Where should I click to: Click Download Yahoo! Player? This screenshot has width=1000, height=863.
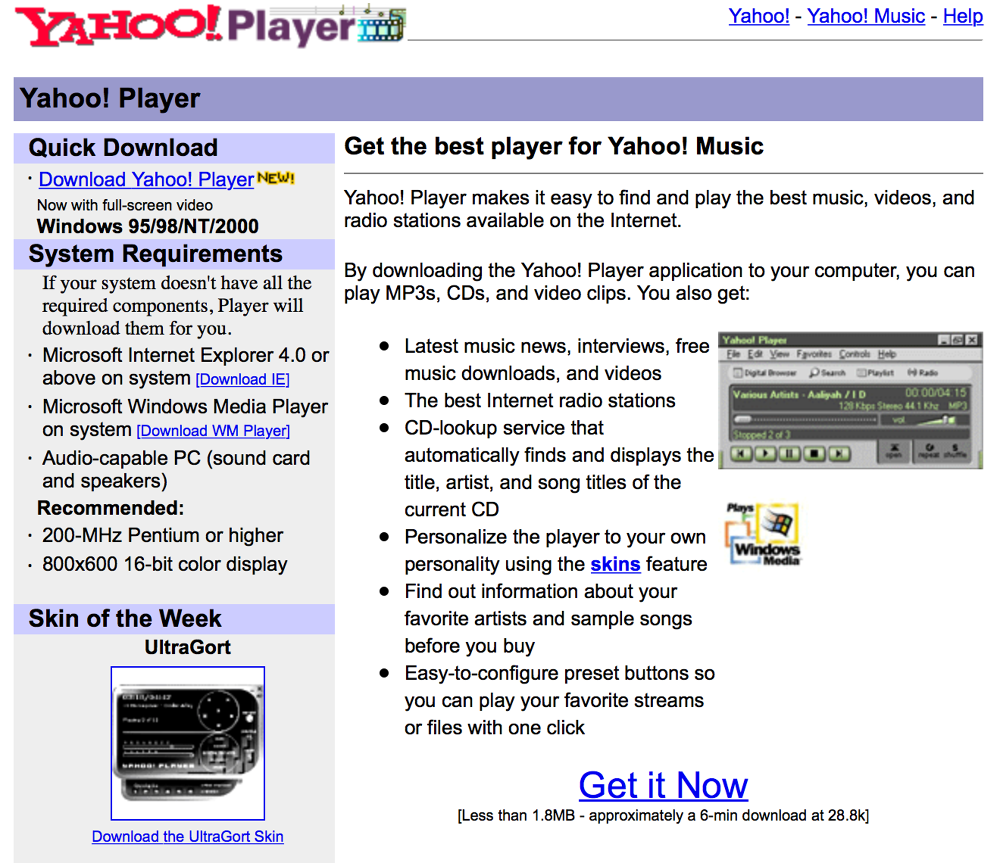tap(145, 180)
